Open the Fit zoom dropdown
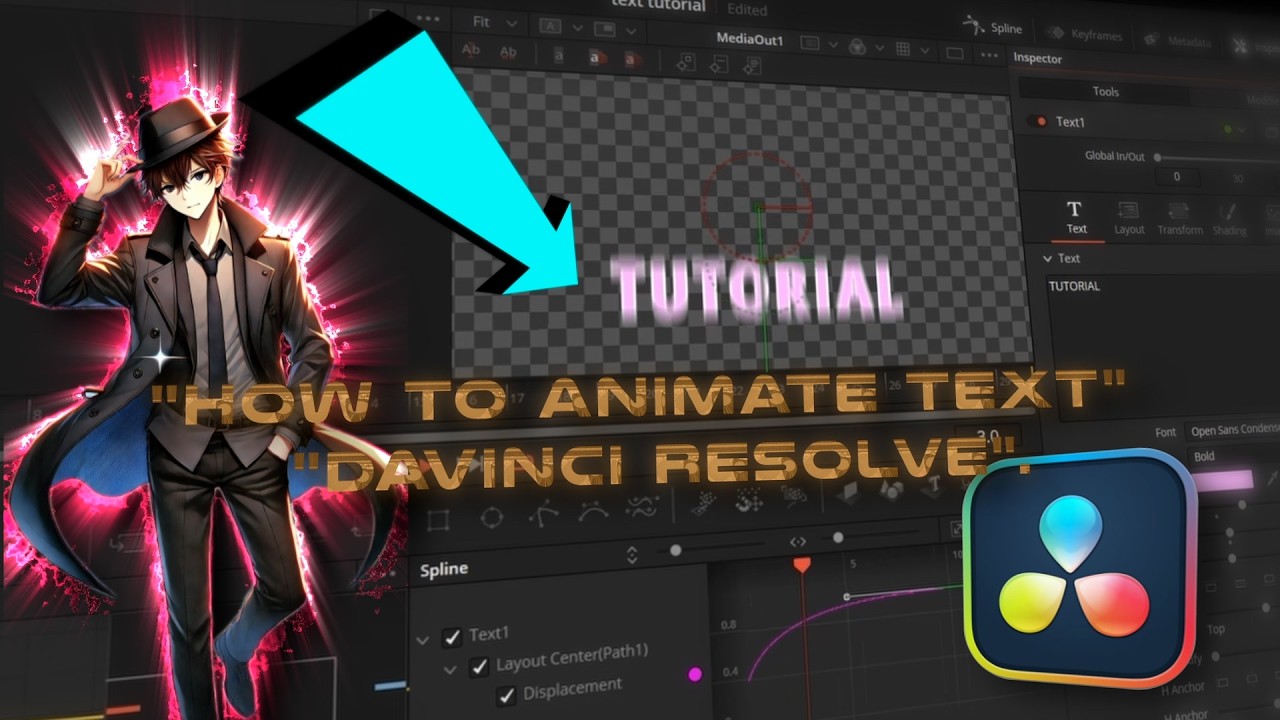 (494, 22)
